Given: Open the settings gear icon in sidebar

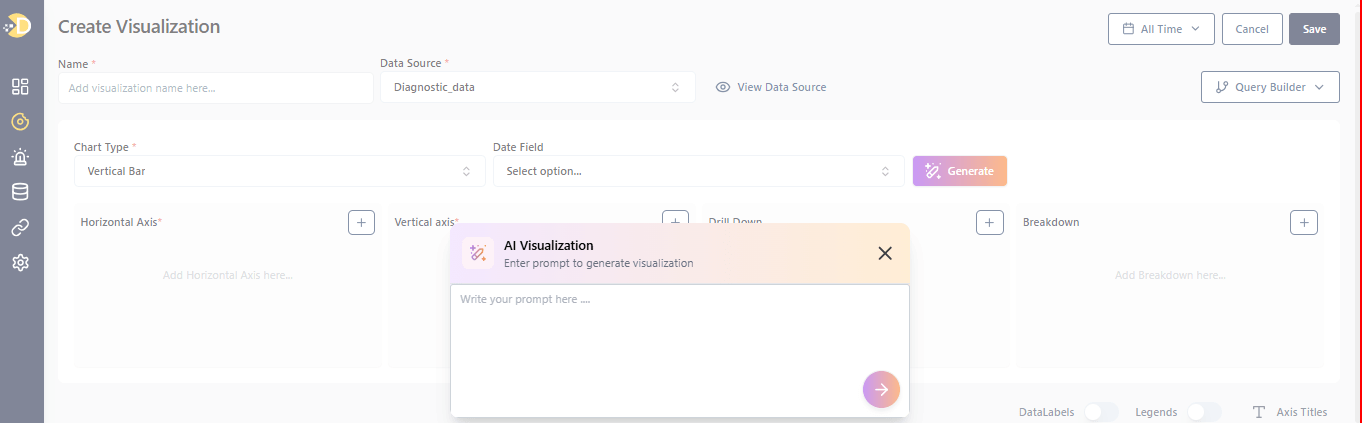Looking at the screenshot, I should click(20, 263).
